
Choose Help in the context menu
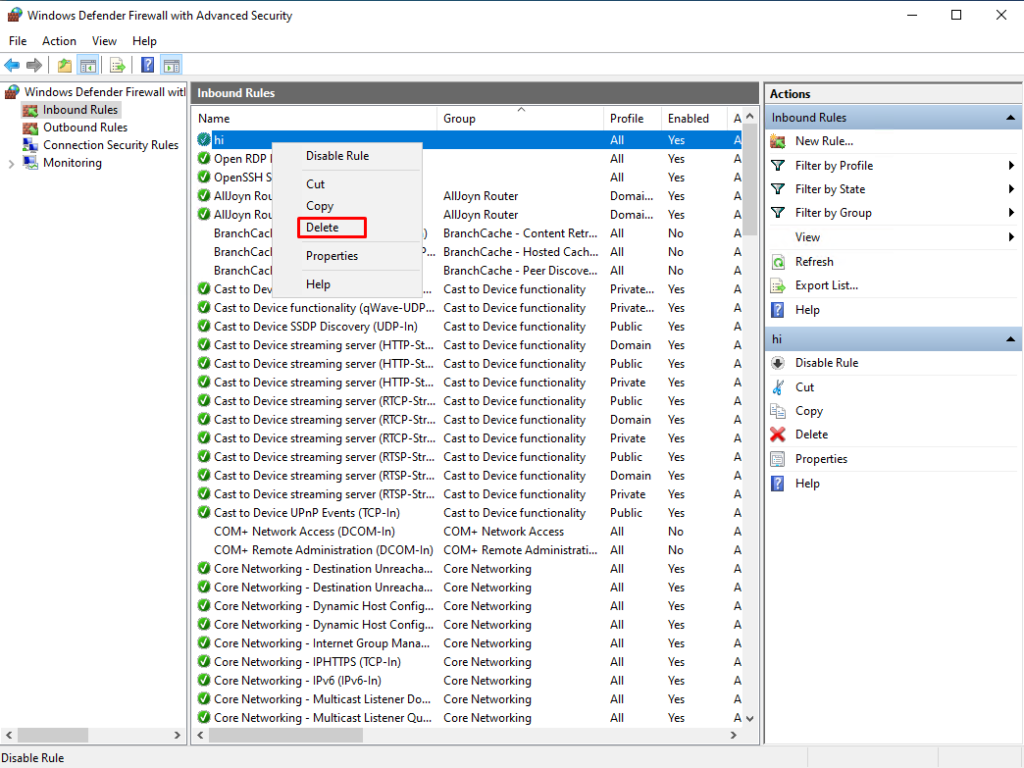347,284
